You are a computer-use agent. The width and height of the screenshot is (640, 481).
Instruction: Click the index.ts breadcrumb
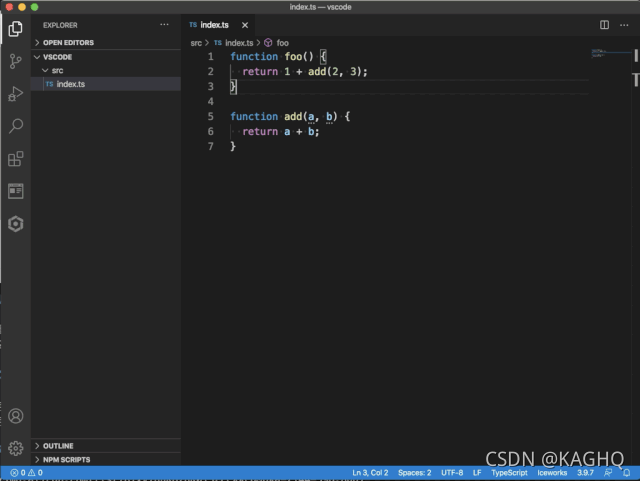point(234,43)
